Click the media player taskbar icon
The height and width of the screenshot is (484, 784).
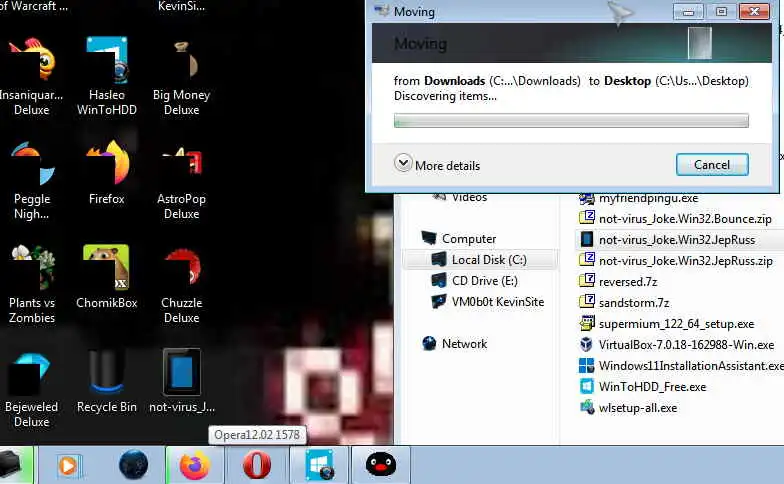(69, 465)
